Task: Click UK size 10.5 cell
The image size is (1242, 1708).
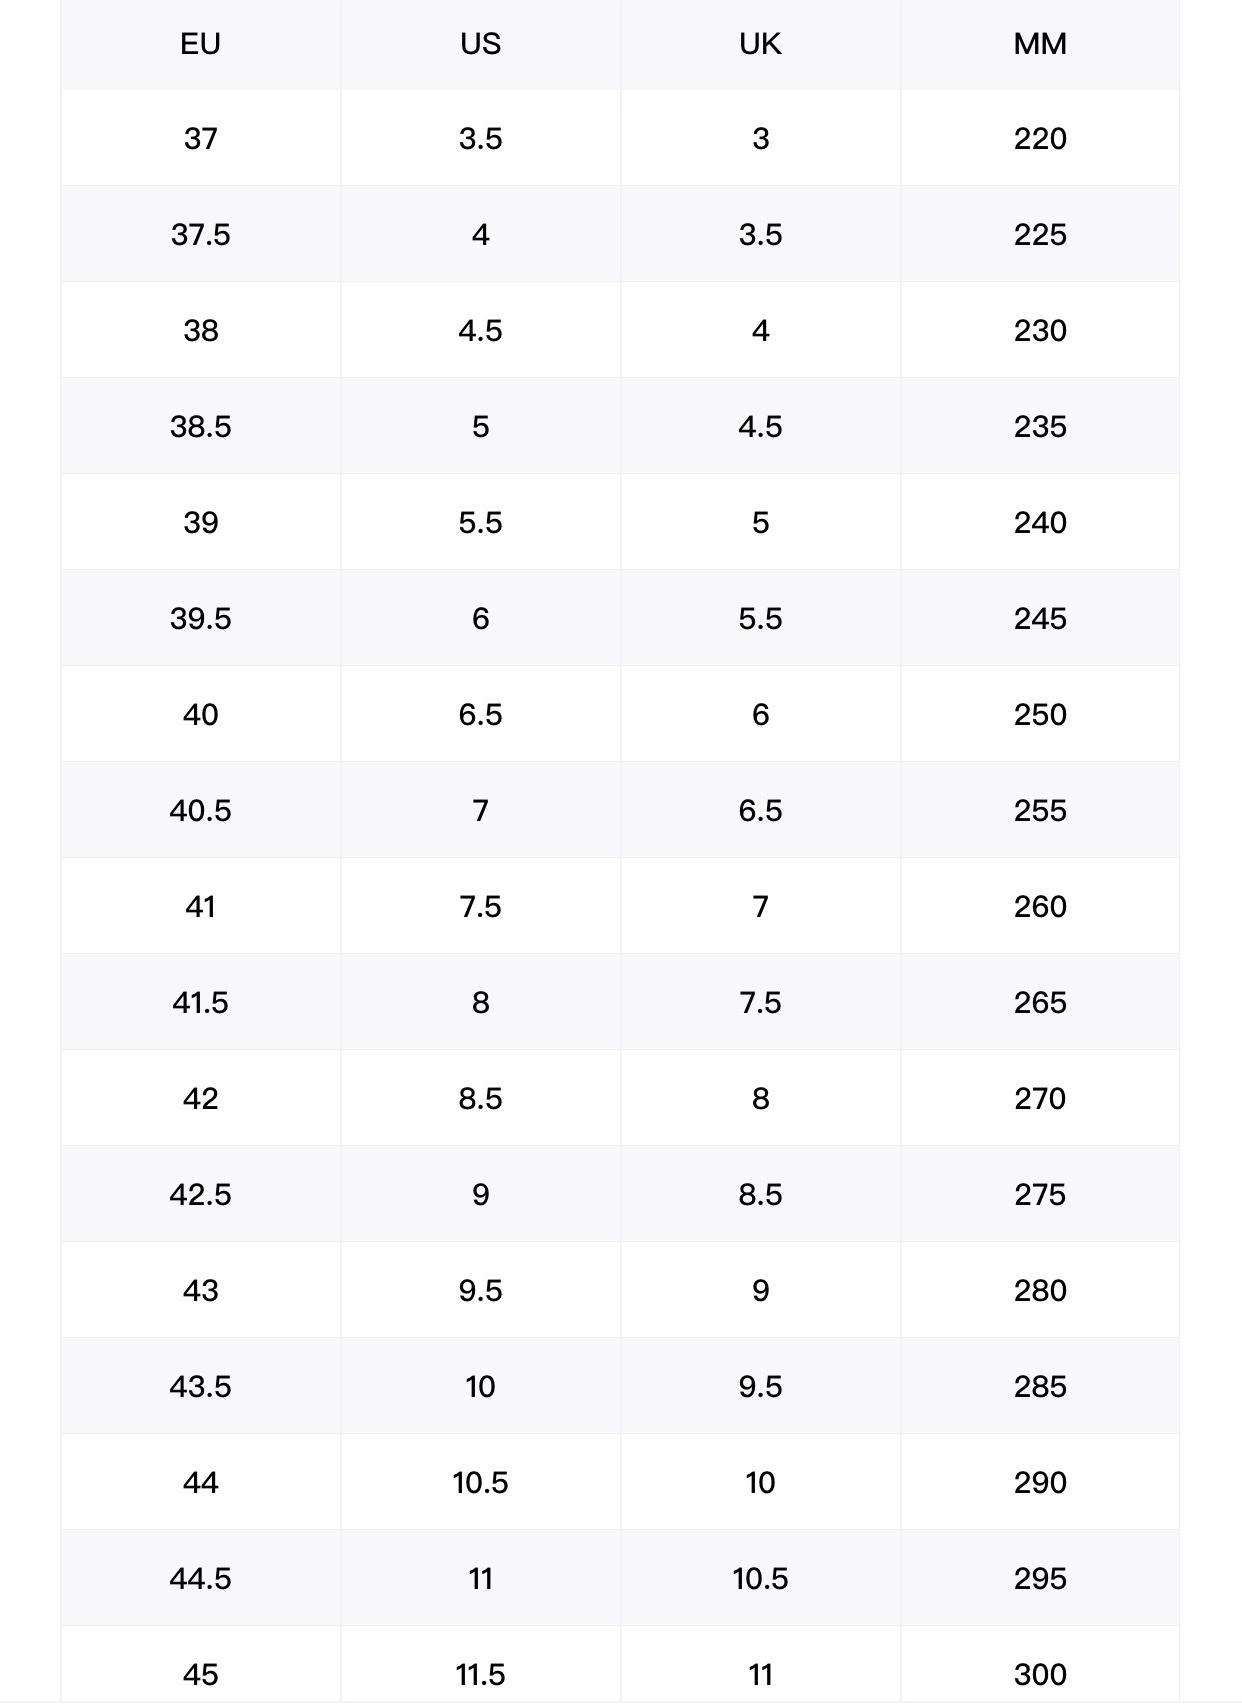Action: 760,1578
